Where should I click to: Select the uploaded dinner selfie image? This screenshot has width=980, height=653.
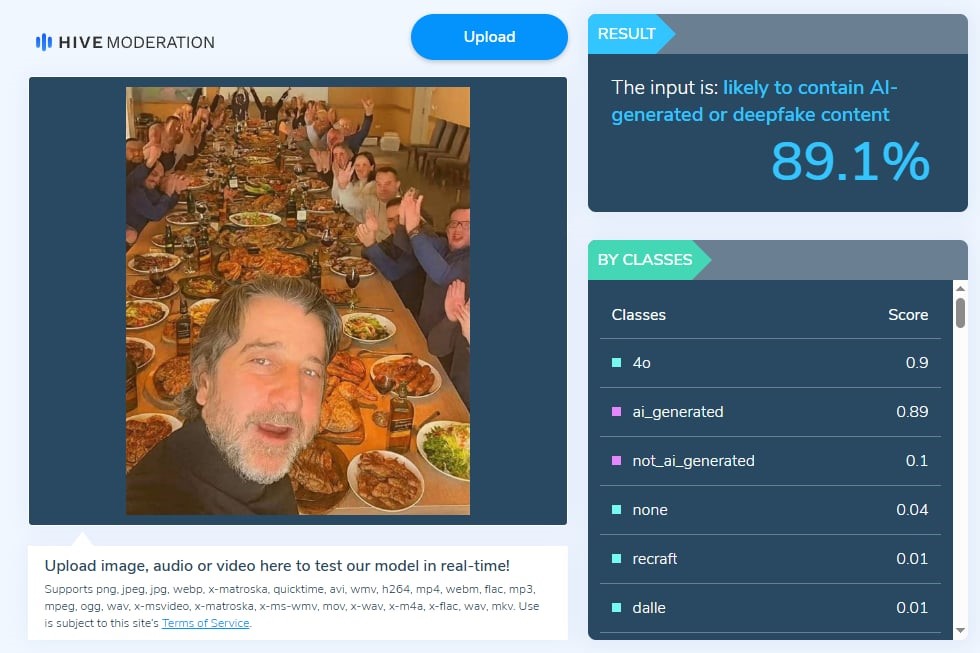pos(297,300)
